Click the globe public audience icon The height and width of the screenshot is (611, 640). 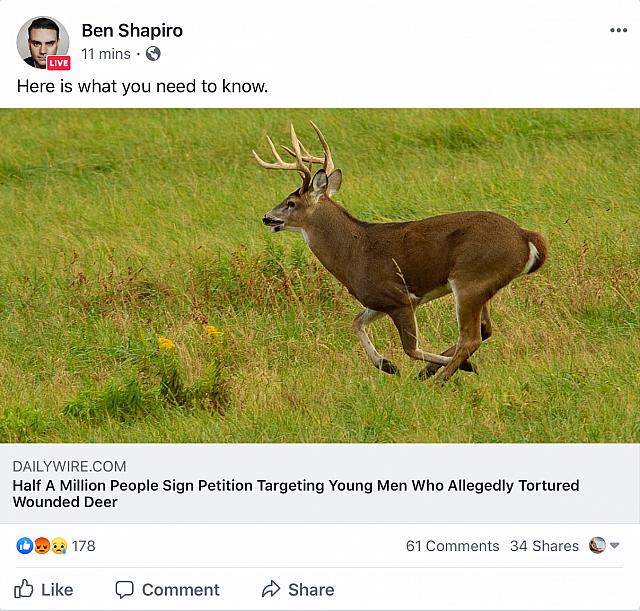(x=153, y=53)
